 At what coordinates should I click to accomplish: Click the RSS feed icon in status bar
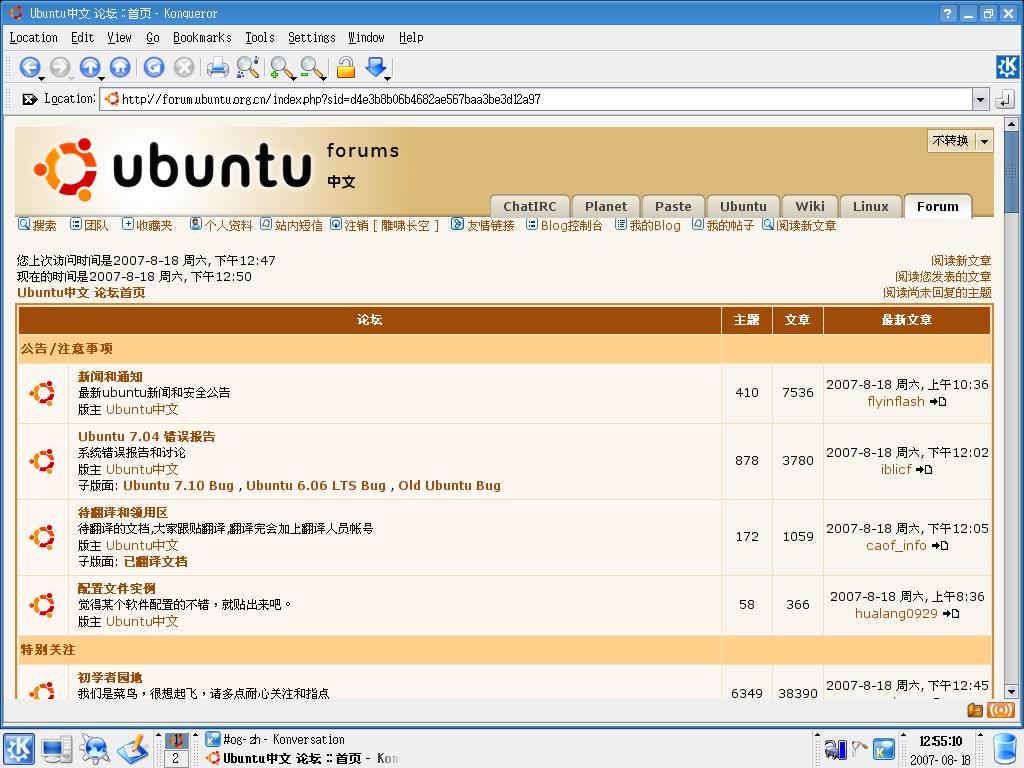1000,710
